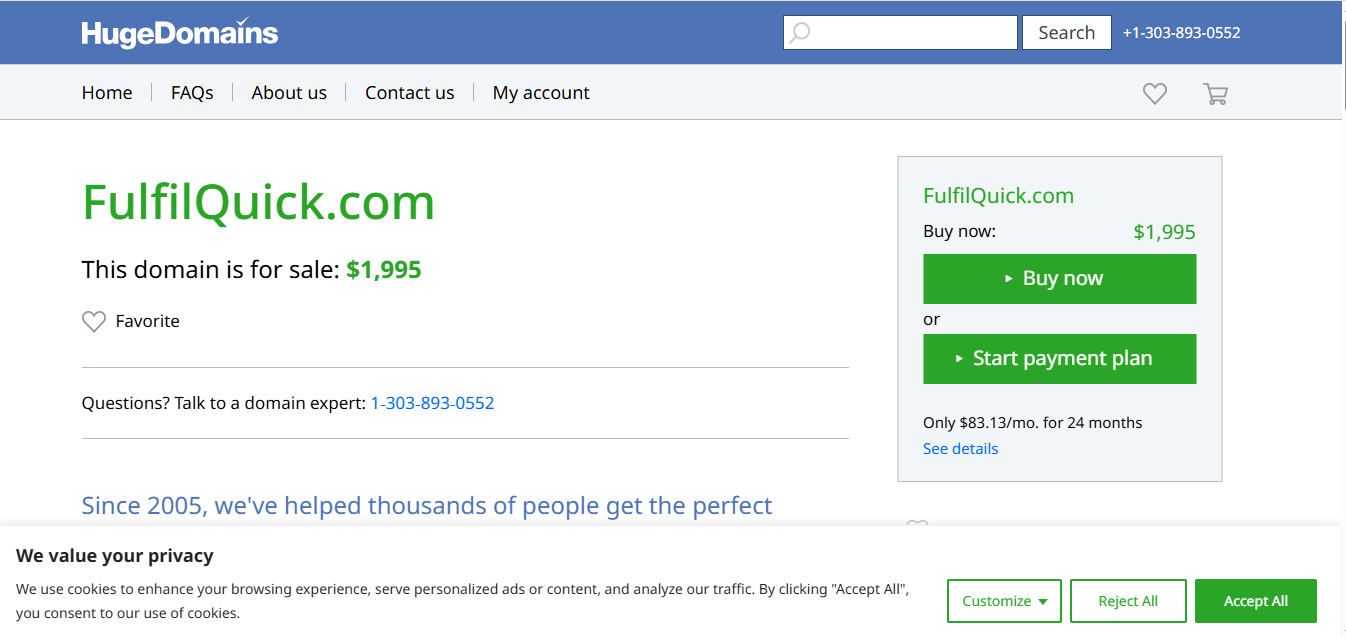Expand the Customize cookie dropdown
The width and height of the screenshot is (1346, 637).
click(1004, 601)
